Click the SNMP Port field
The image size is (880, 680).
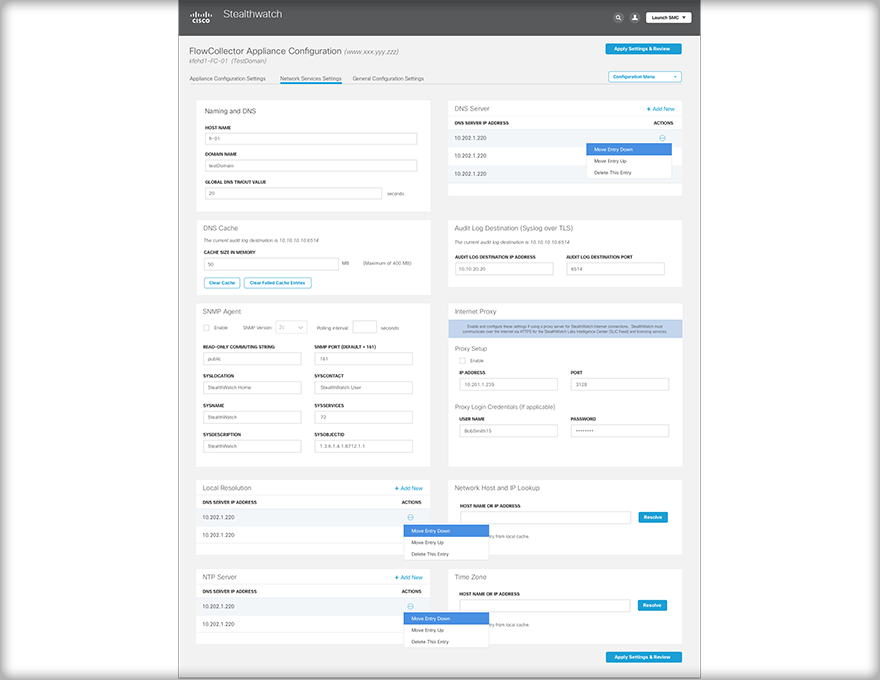(364, 359)
